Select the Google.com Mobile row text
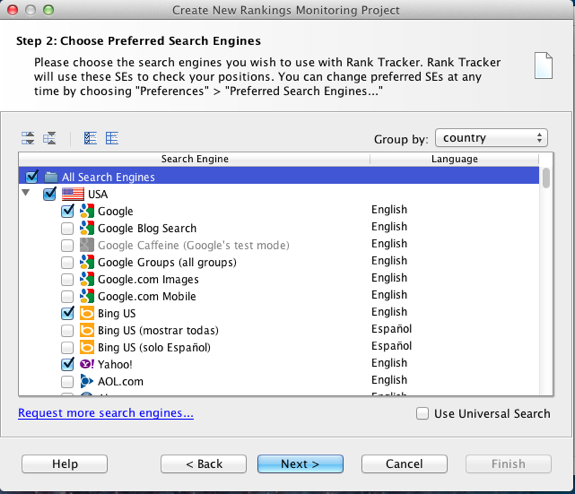Screen dimensions: 575x494 point(147,296)
